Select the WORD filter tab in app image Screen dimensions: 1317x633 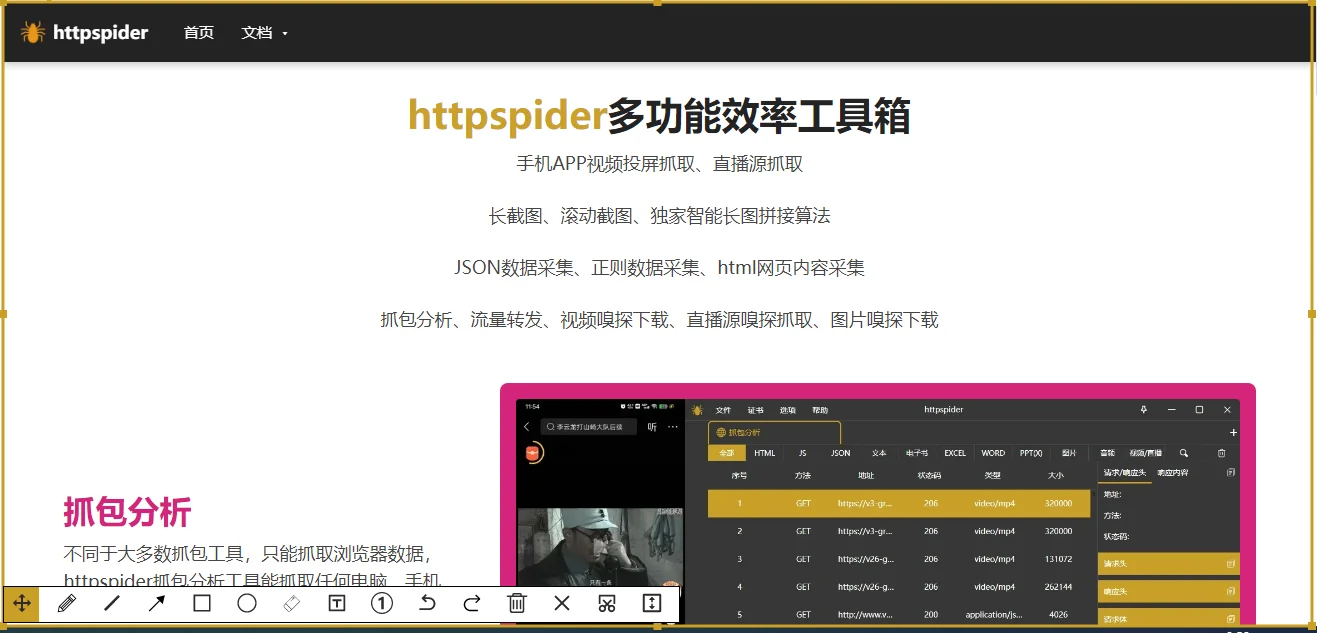993,453
